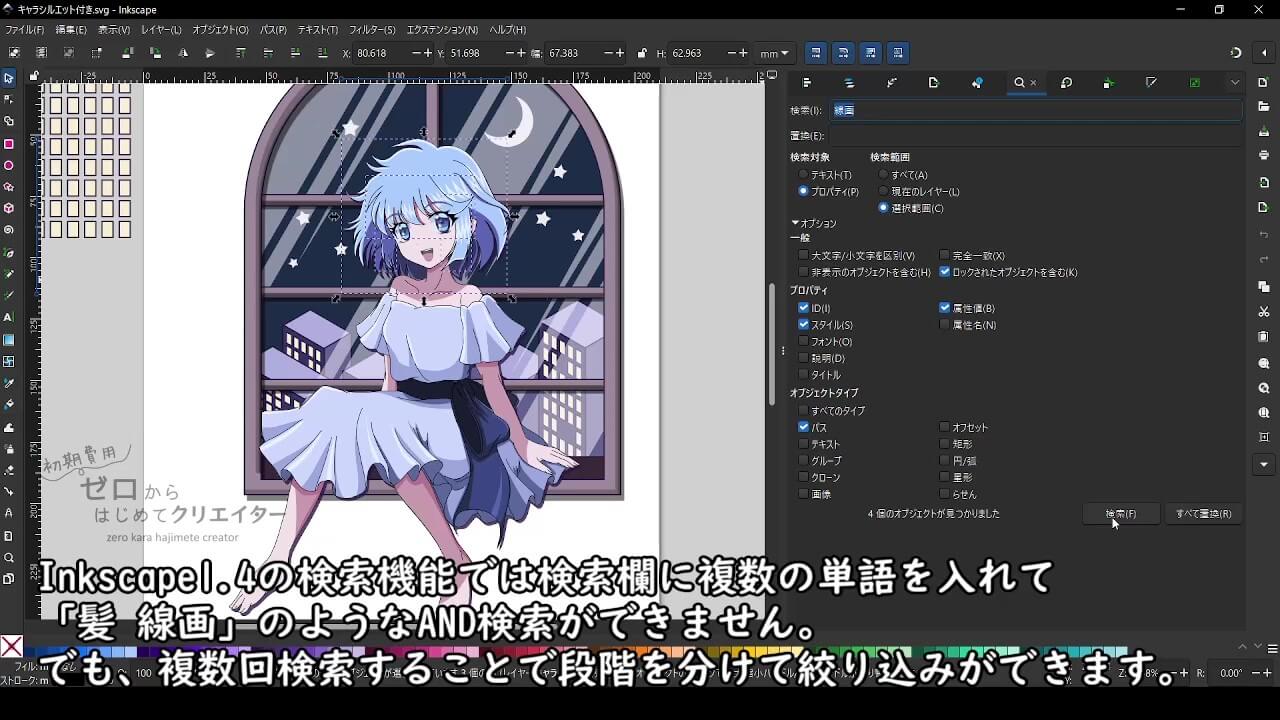Select the Selector arrow tool
The image size is (1280, 720).
tap(9, 78)
